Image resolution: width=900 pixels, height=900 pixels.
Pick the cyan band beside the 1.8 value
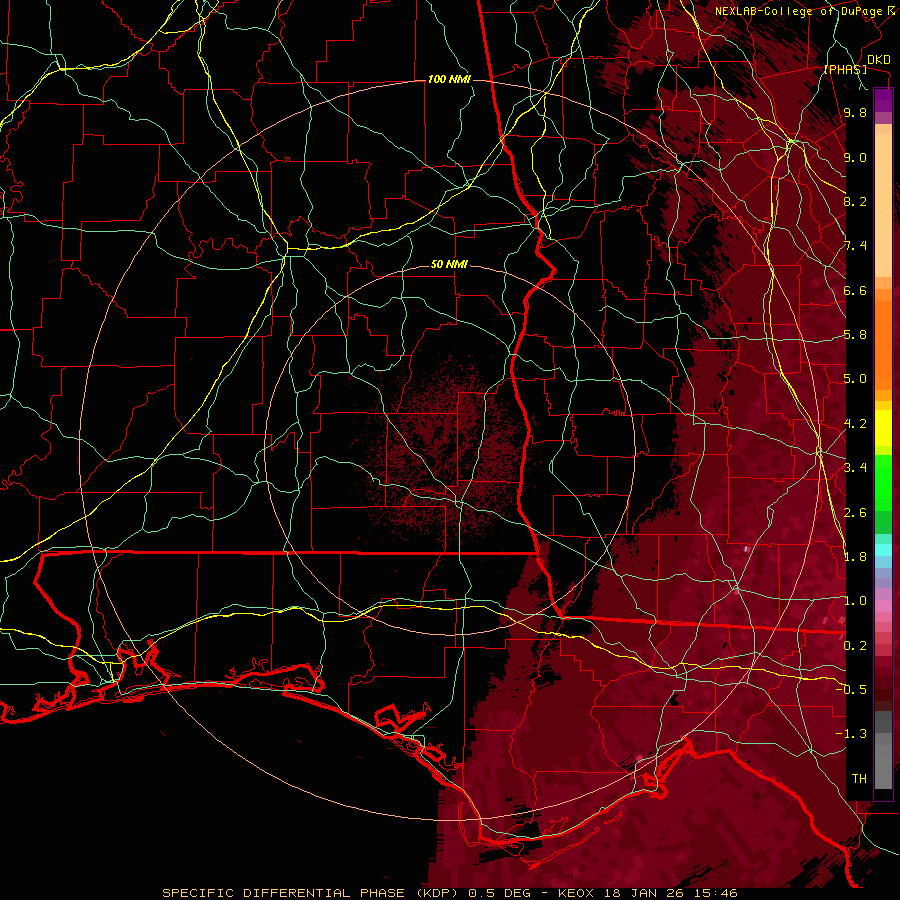(x=883, y=549)
